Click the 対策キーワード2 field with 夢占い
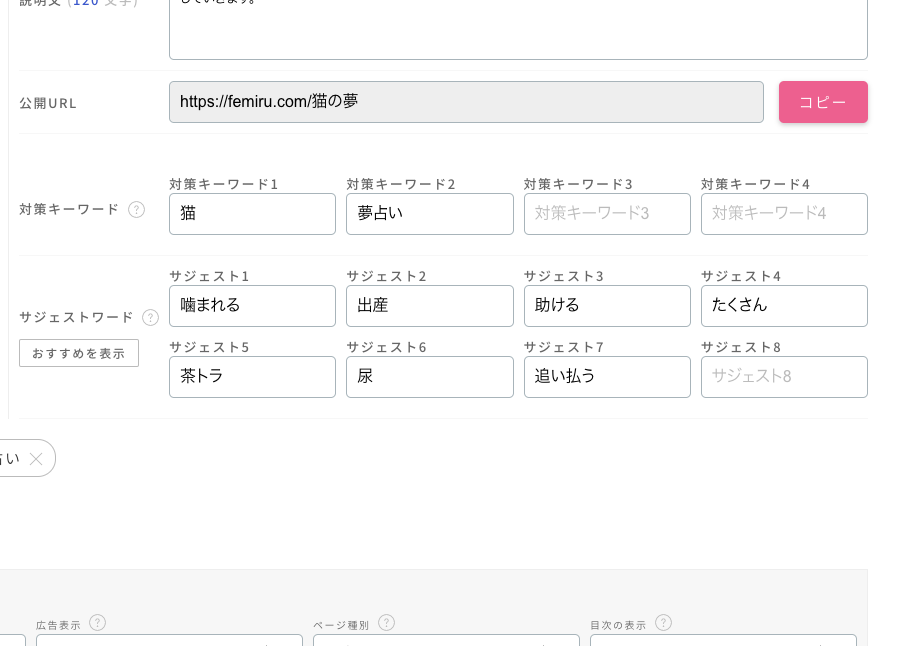The width and height of the screenshot is (909, 646). 429,214
